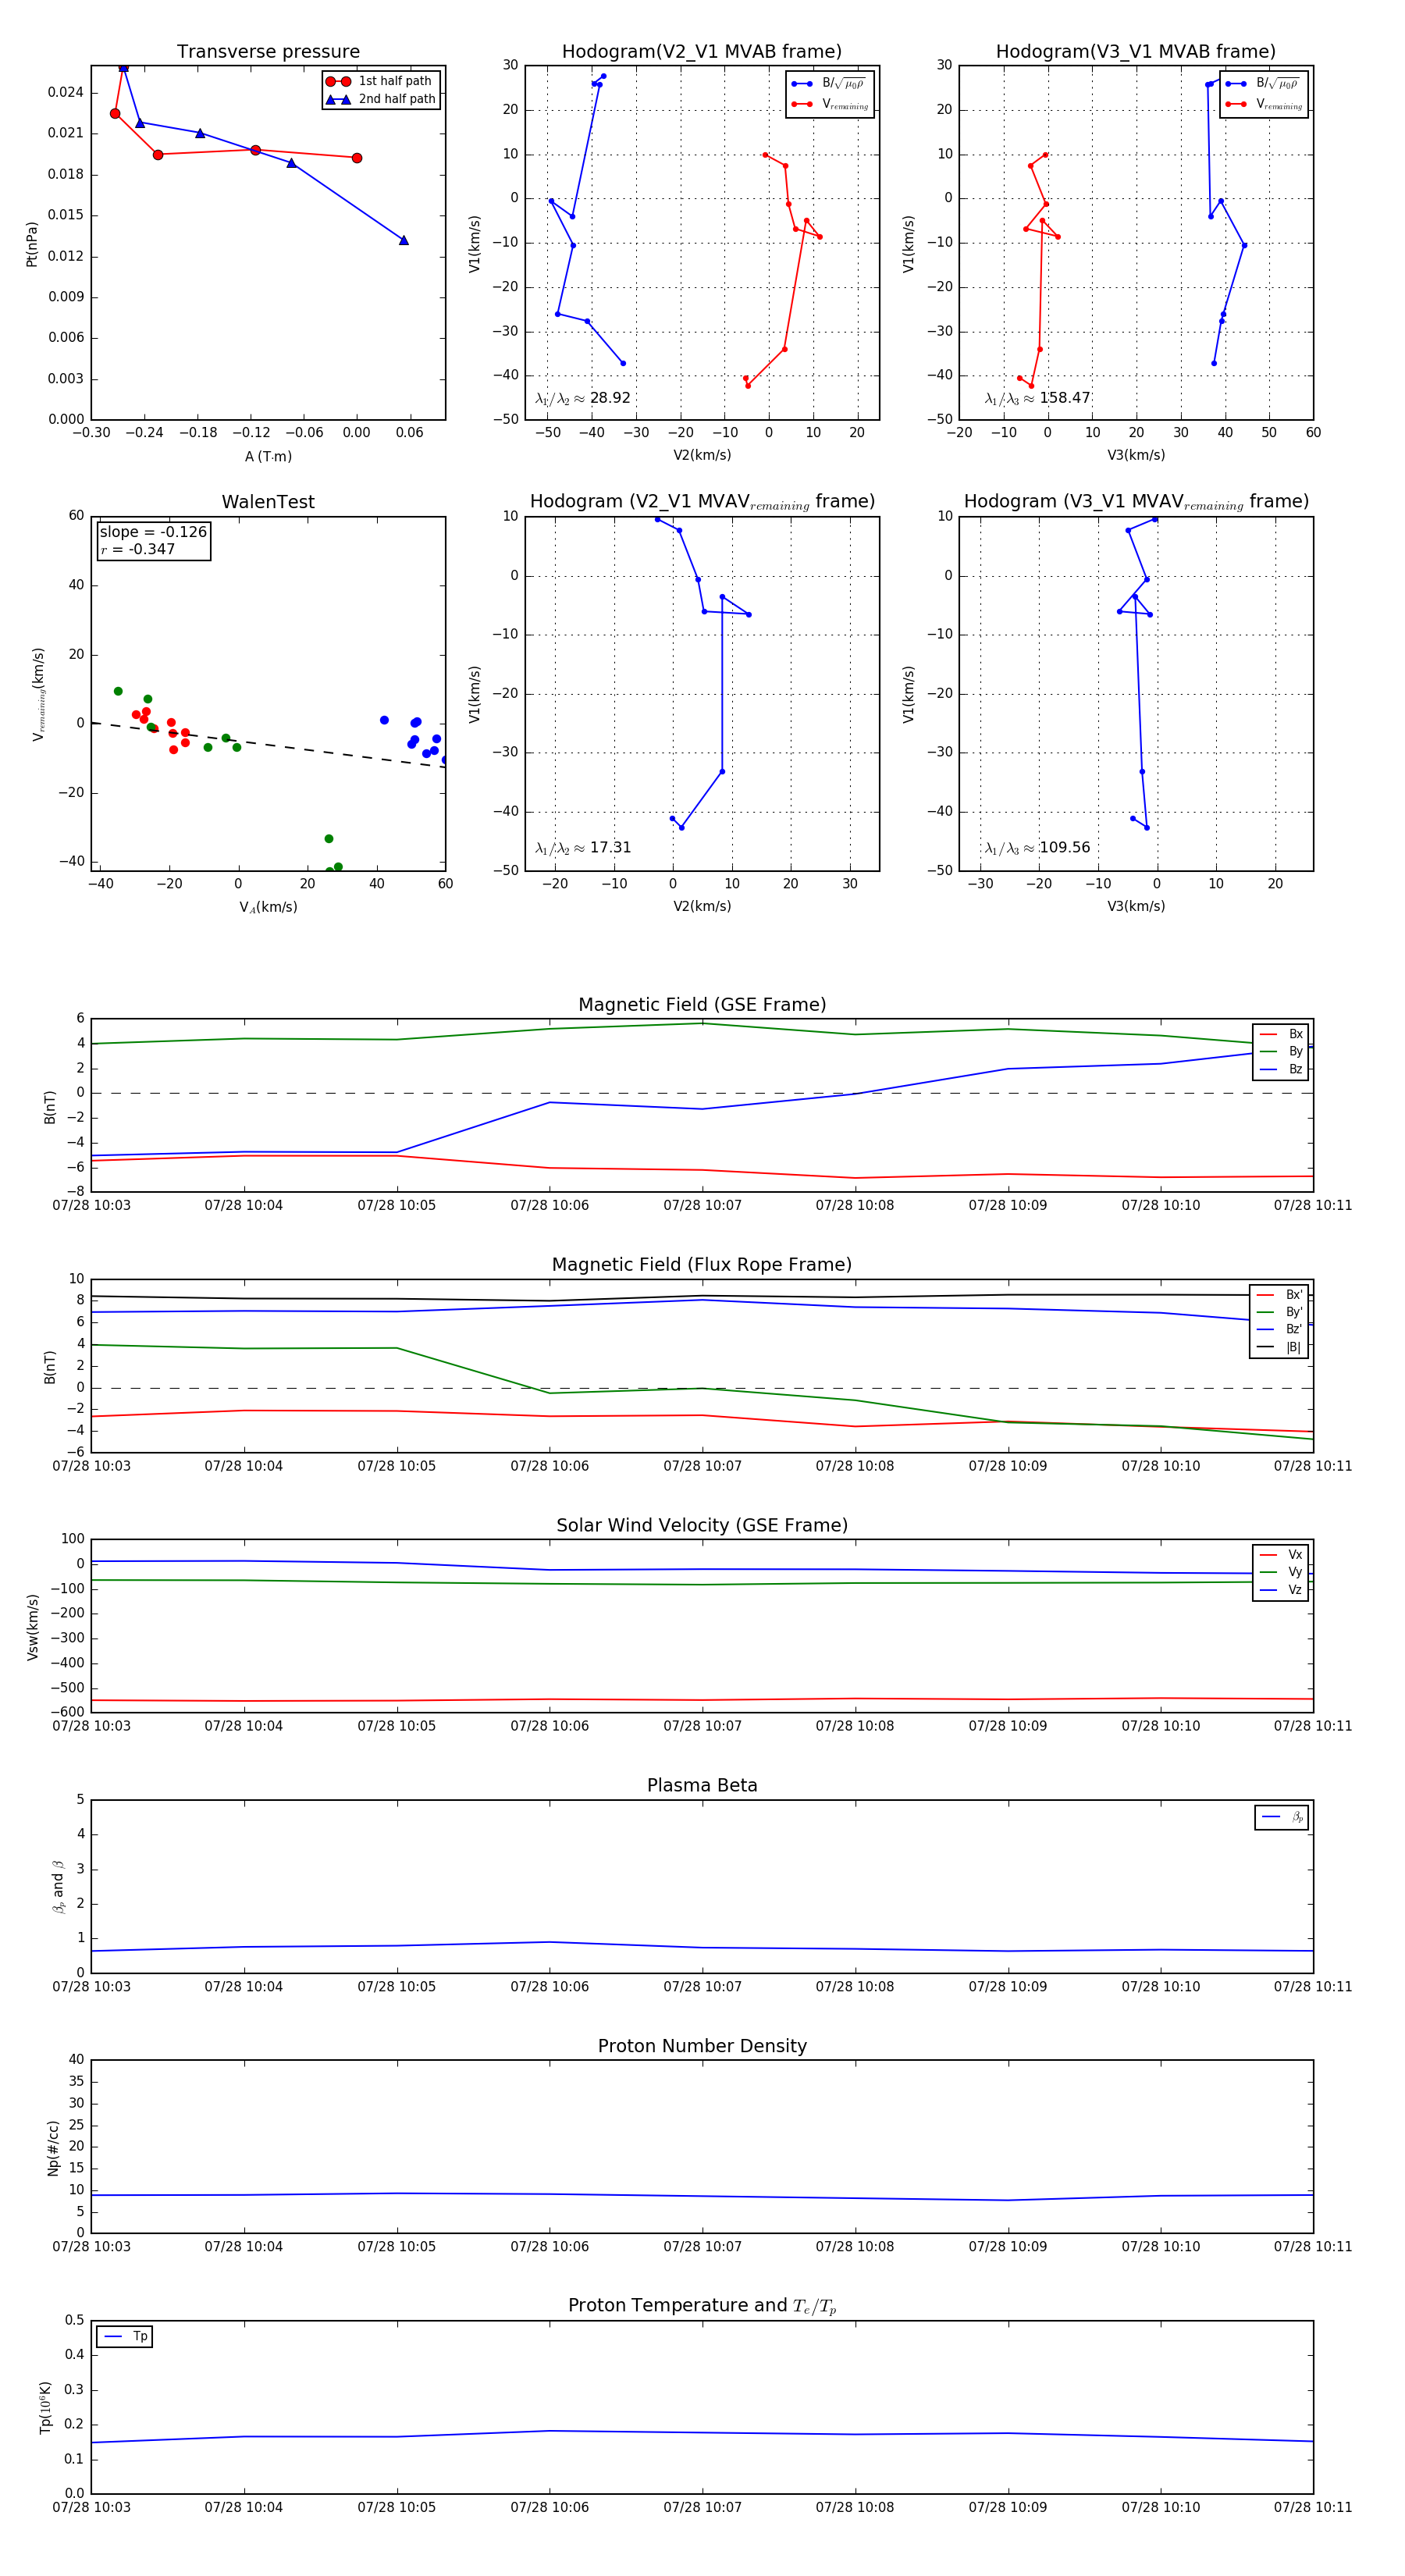Click '07/28 10:11' tick under Proton Temperature plot
1405x2576 pixels.
1313,2508
